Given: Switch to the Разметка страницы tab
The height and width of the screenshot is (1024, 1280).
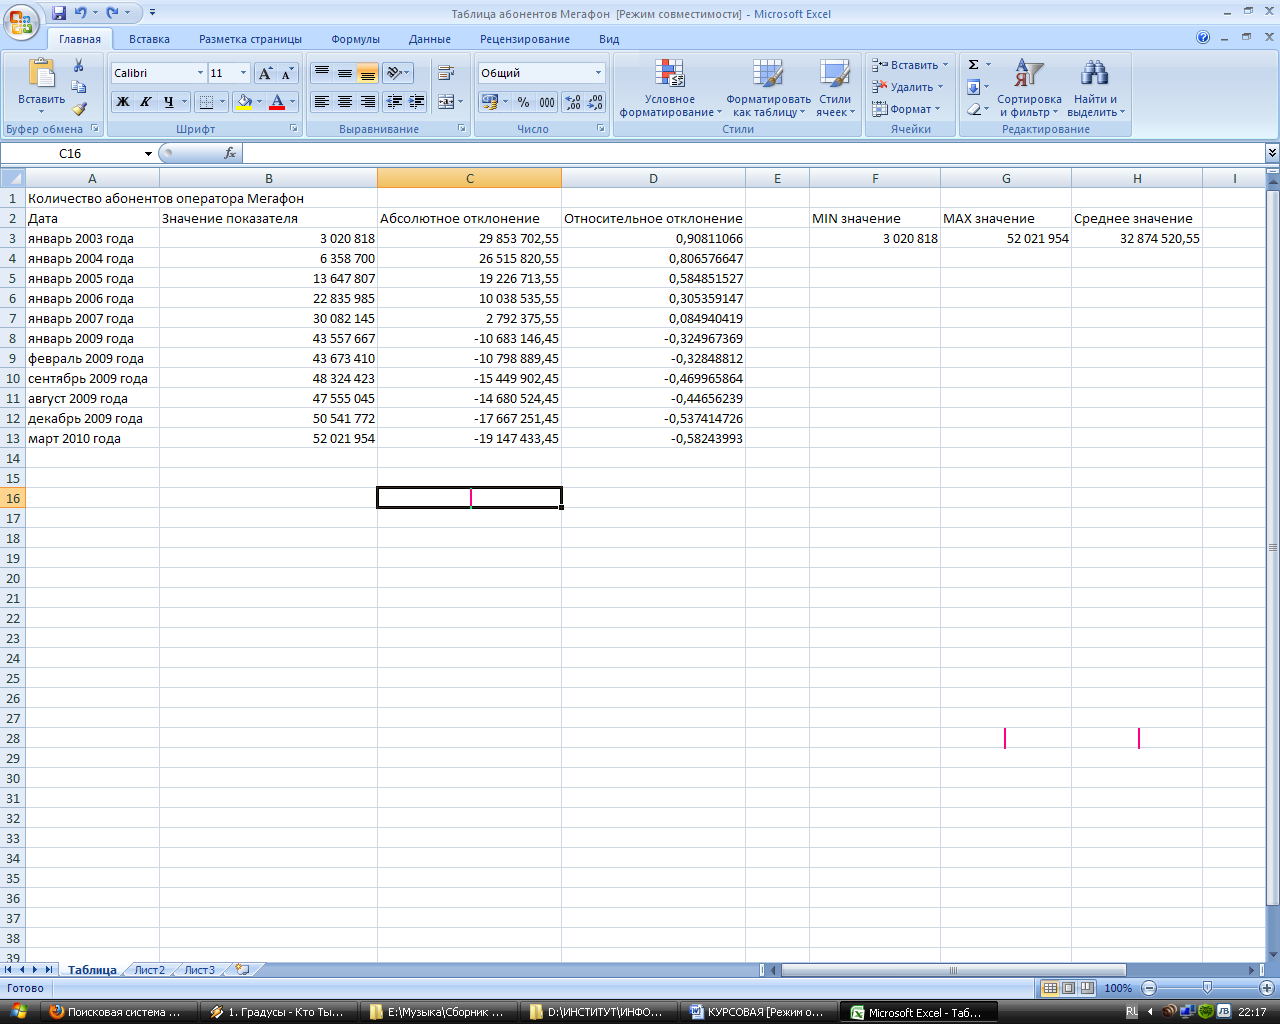Looking at the screenshot, I should point(250,39).
